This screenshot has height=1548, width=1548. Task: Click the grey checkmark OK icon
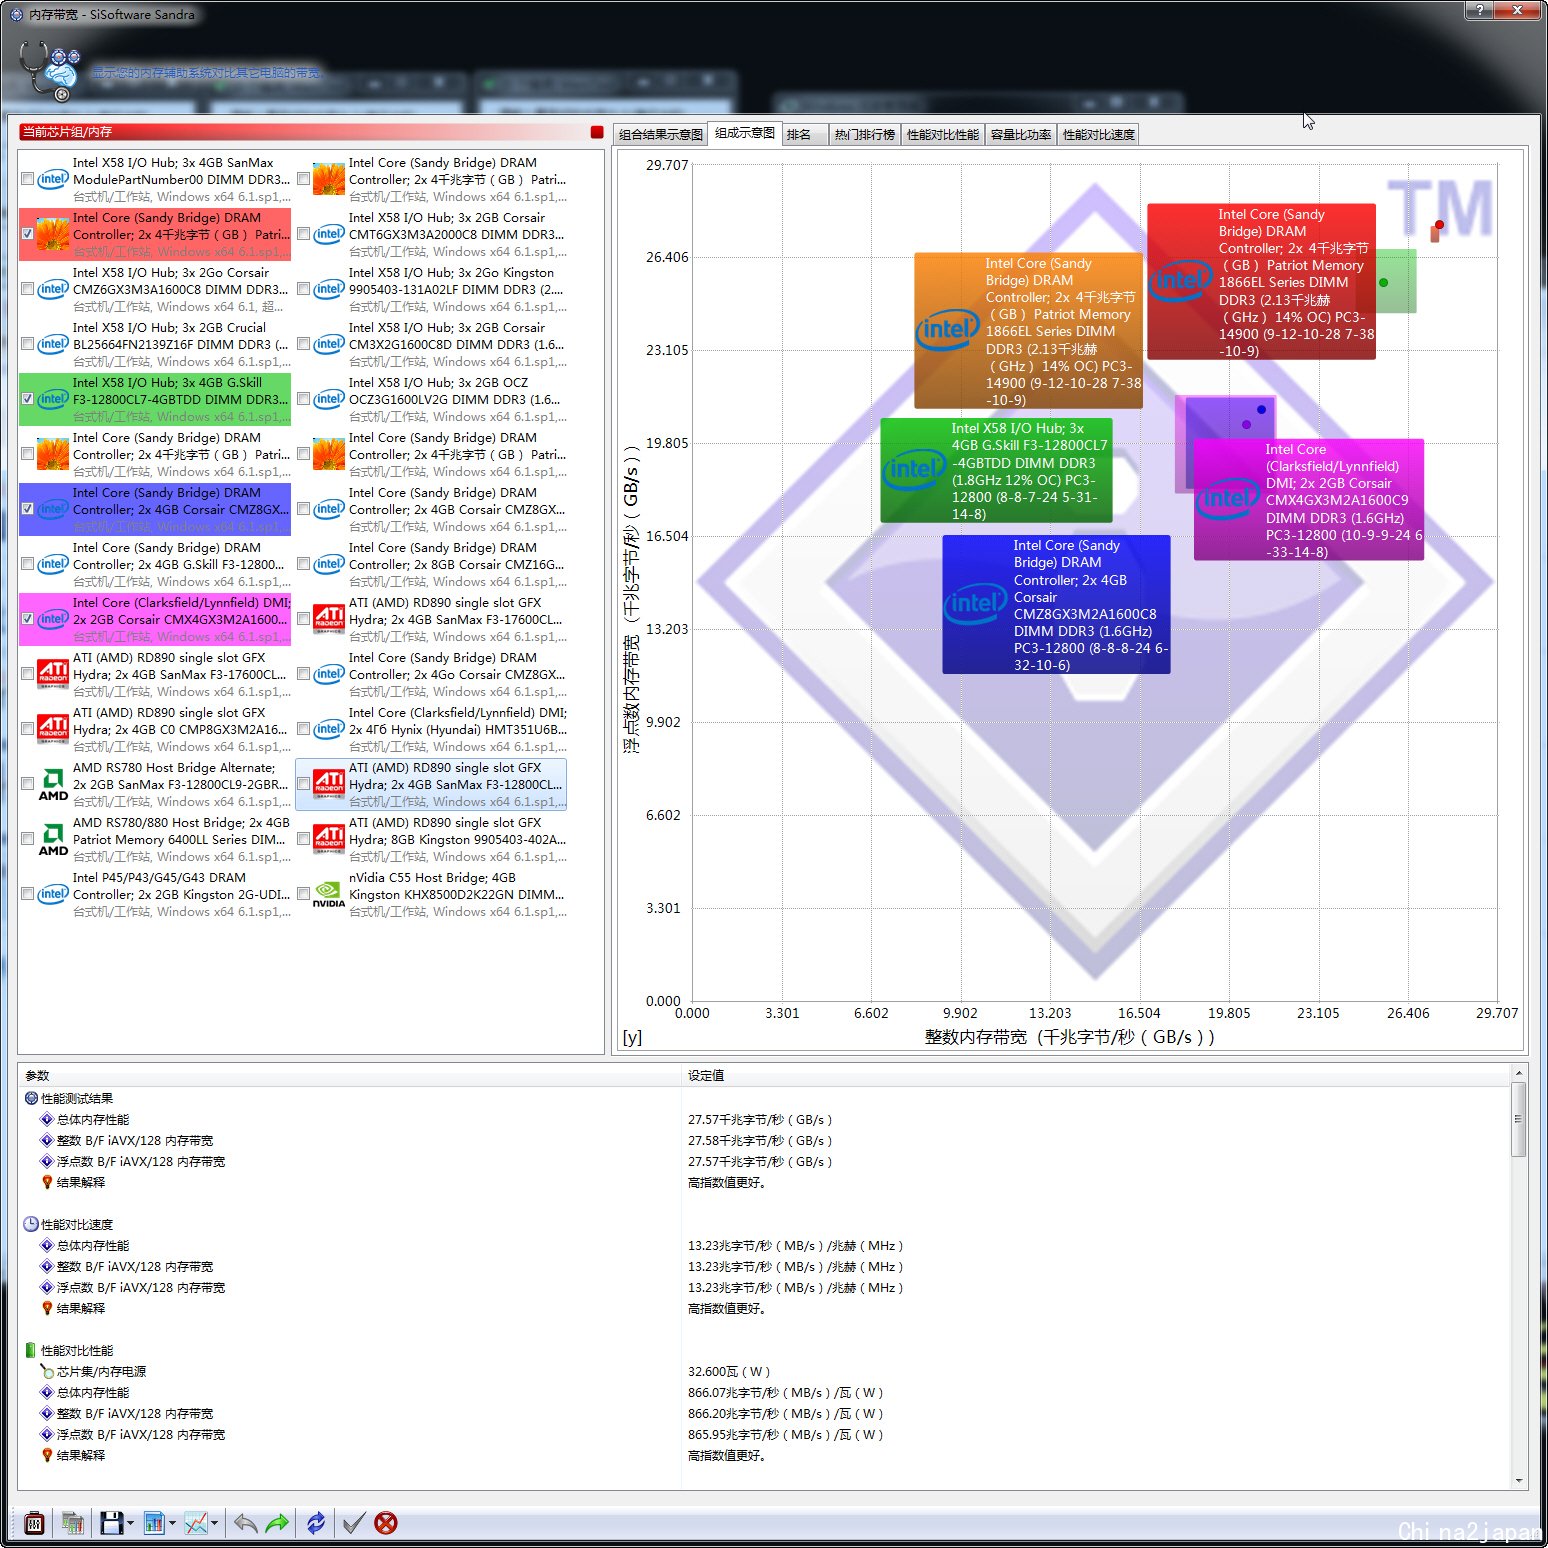click(353, 1523)
